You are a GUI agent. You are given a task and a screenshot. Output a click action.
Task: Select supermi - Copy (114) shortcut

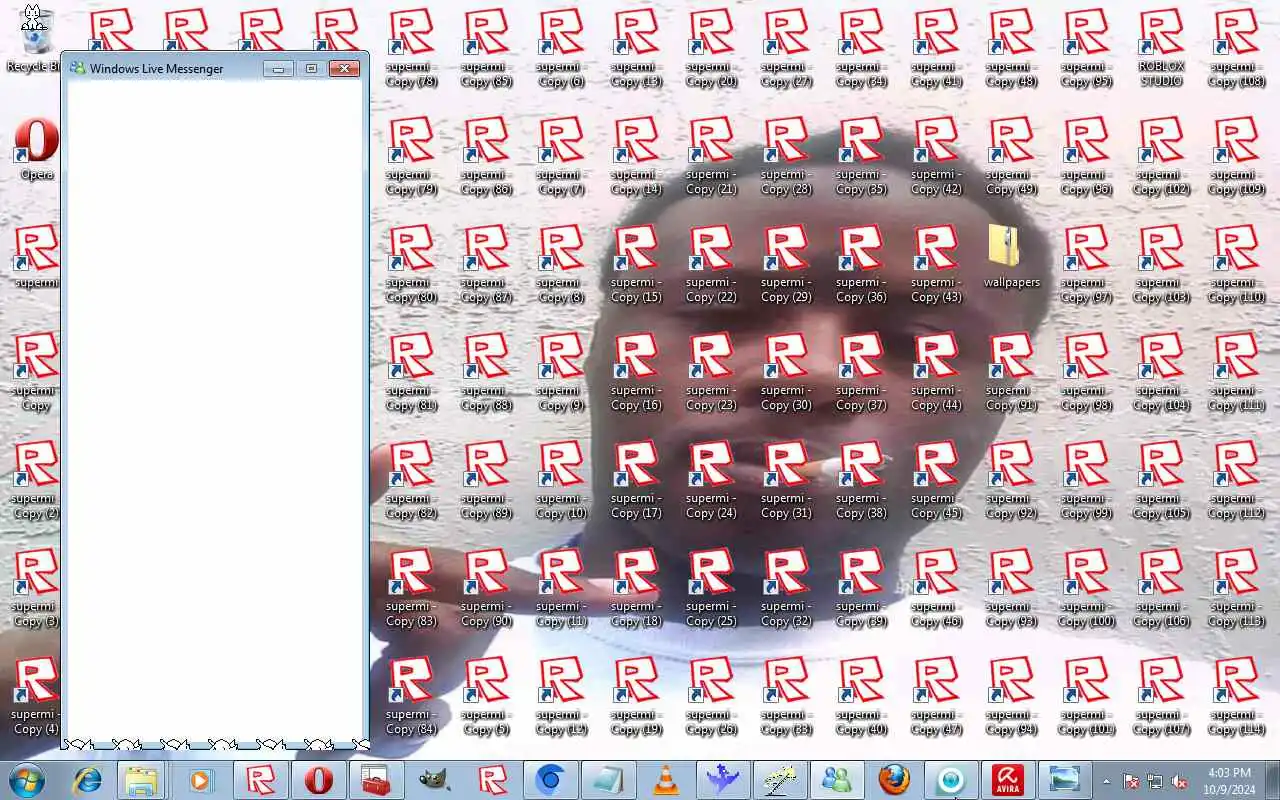pyautogui.click(x=1237, y=695)
